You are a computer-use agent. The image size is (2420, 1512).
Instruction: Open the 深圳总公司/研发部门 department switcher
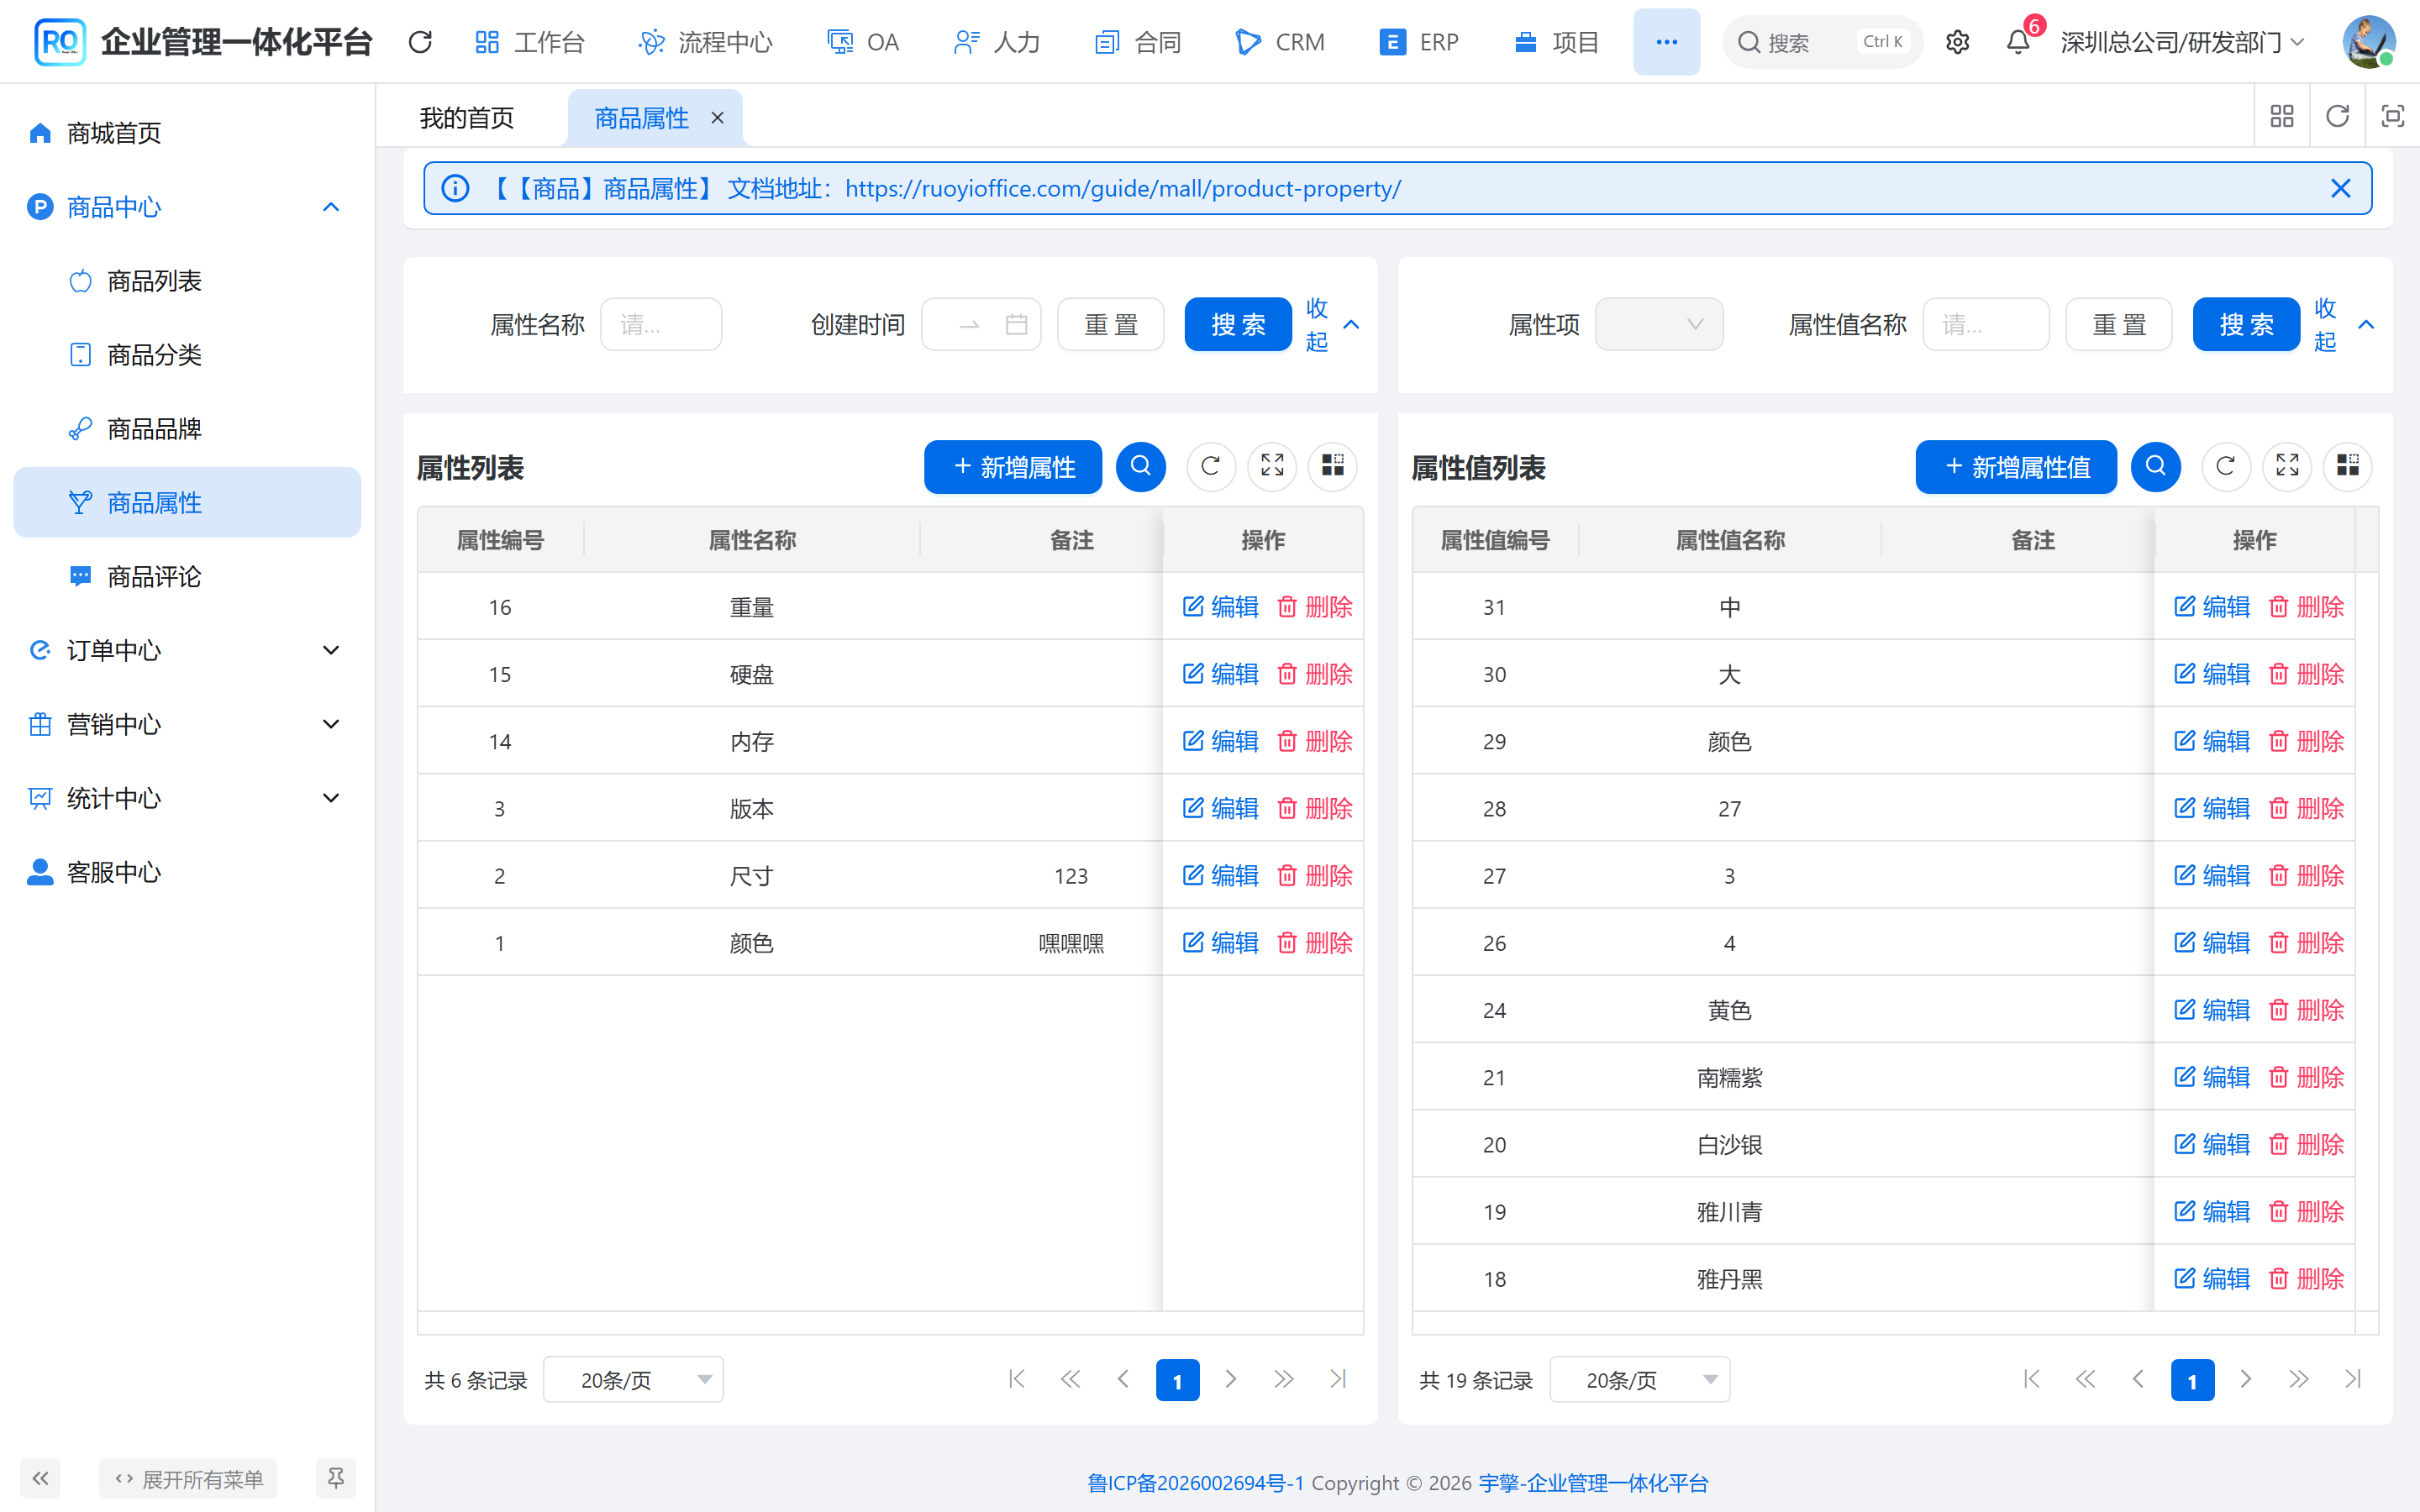tap(2183, 42)
